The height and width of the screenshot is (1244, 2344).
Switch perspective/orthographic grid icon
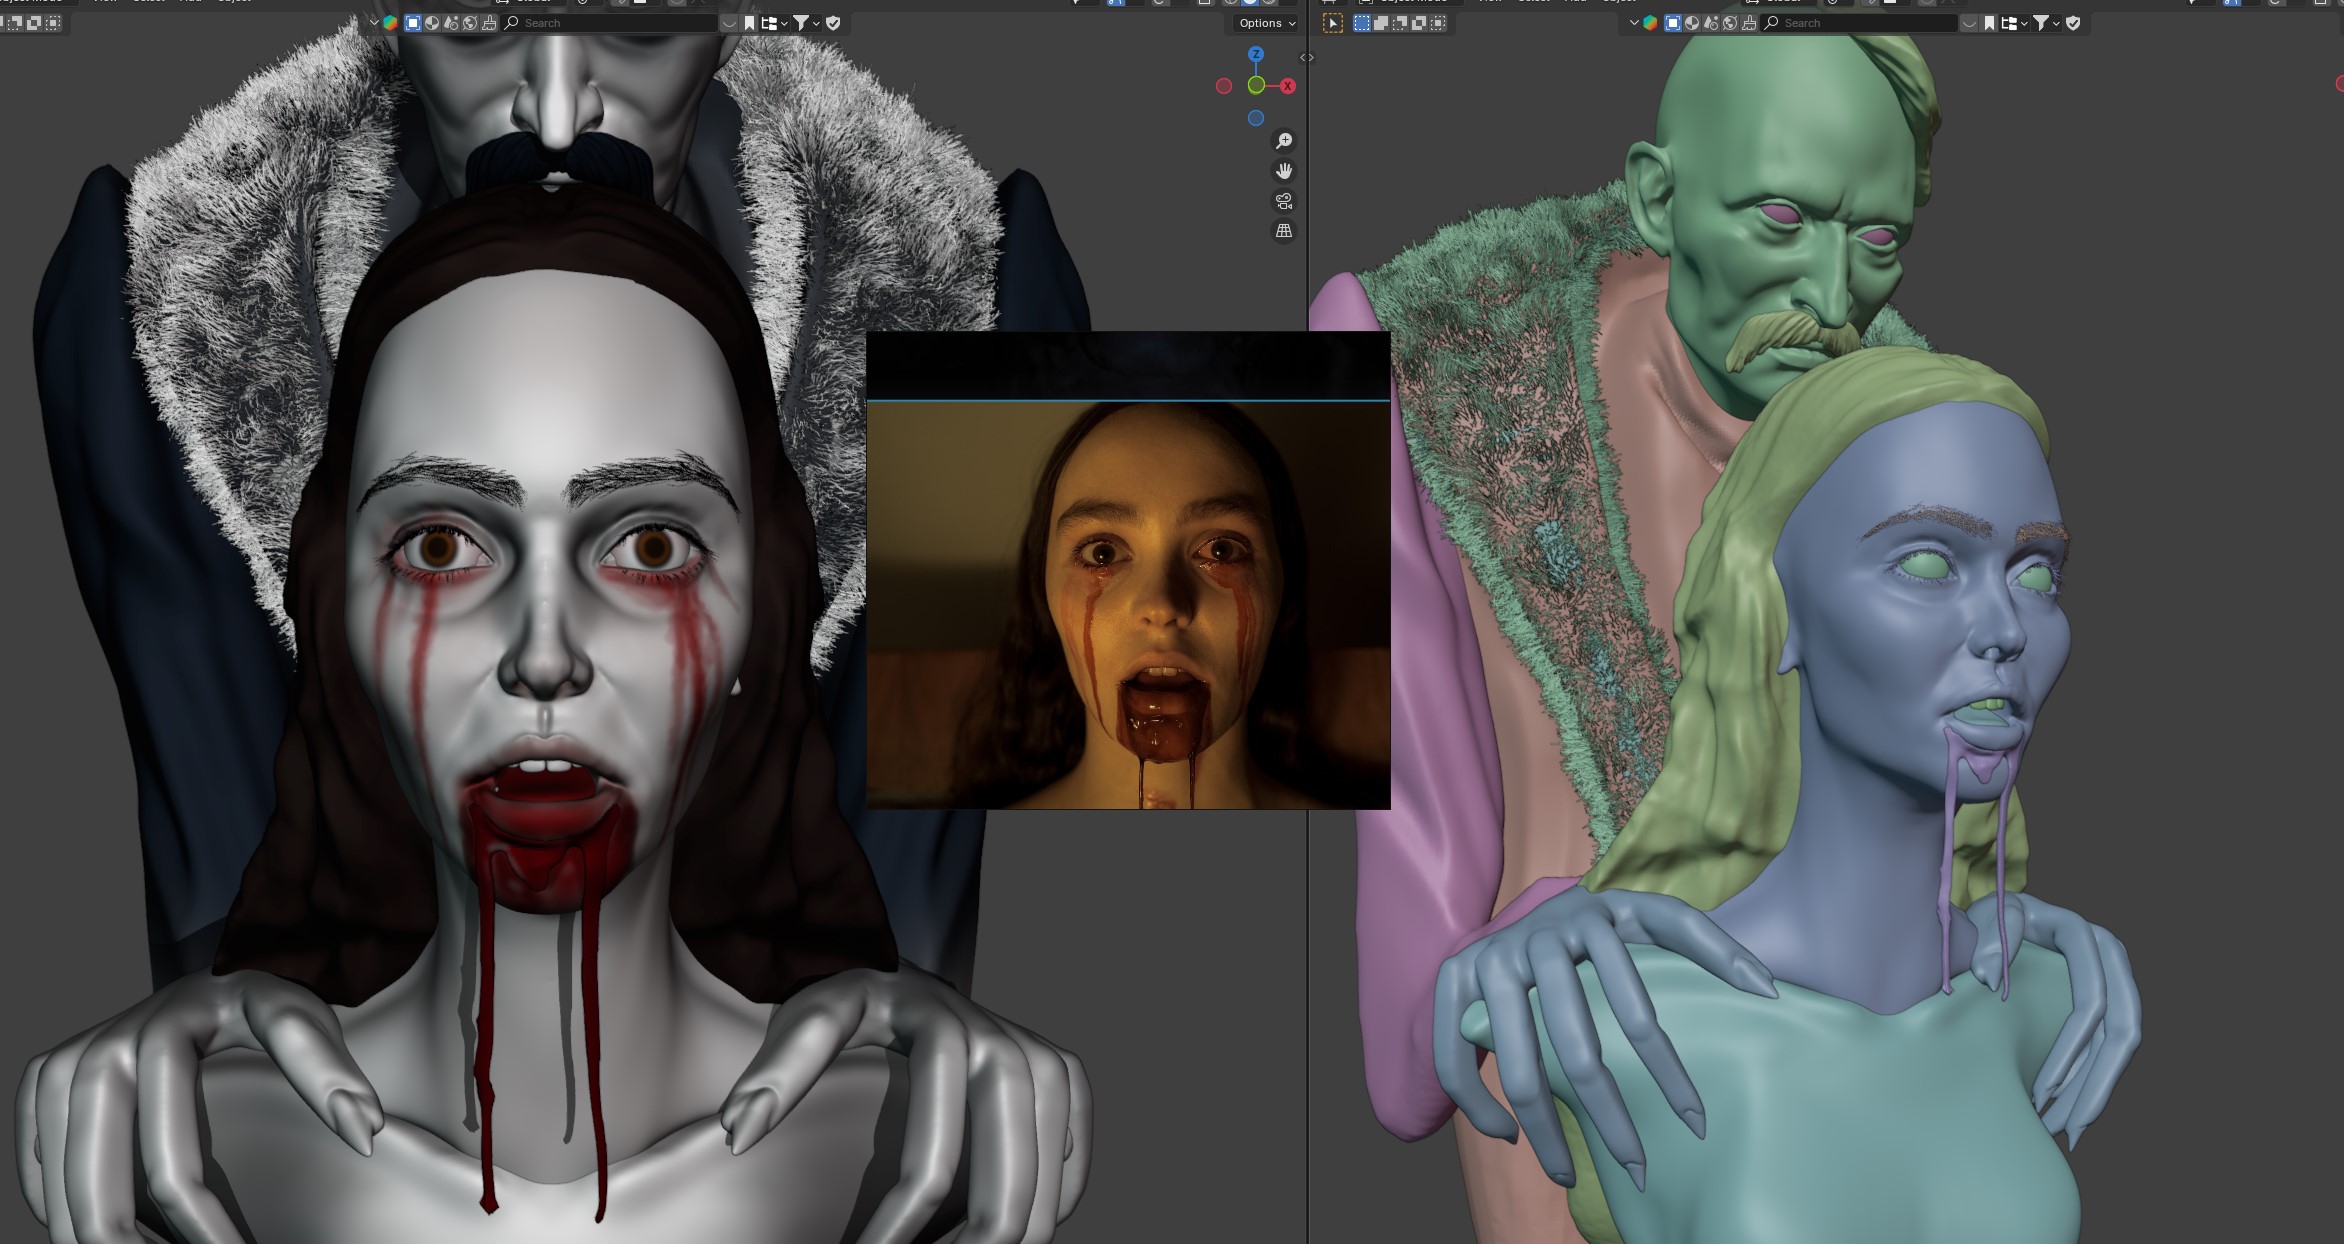1284,231
